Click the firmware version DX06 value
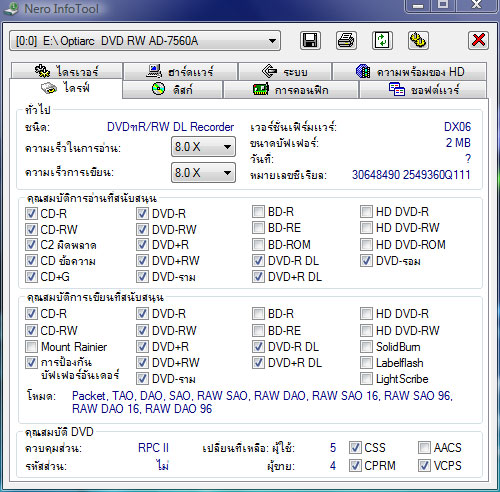 point(457,127)
